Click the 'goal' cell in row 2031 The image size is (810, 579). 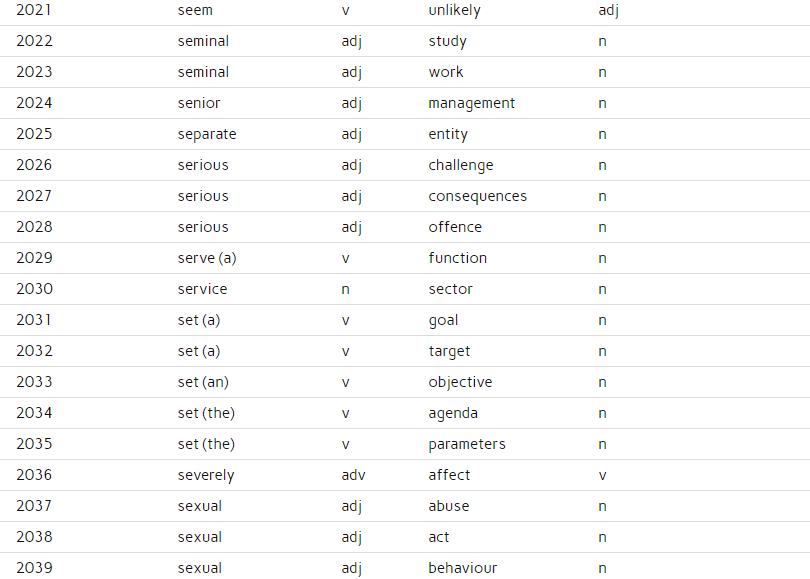(443, 320)
